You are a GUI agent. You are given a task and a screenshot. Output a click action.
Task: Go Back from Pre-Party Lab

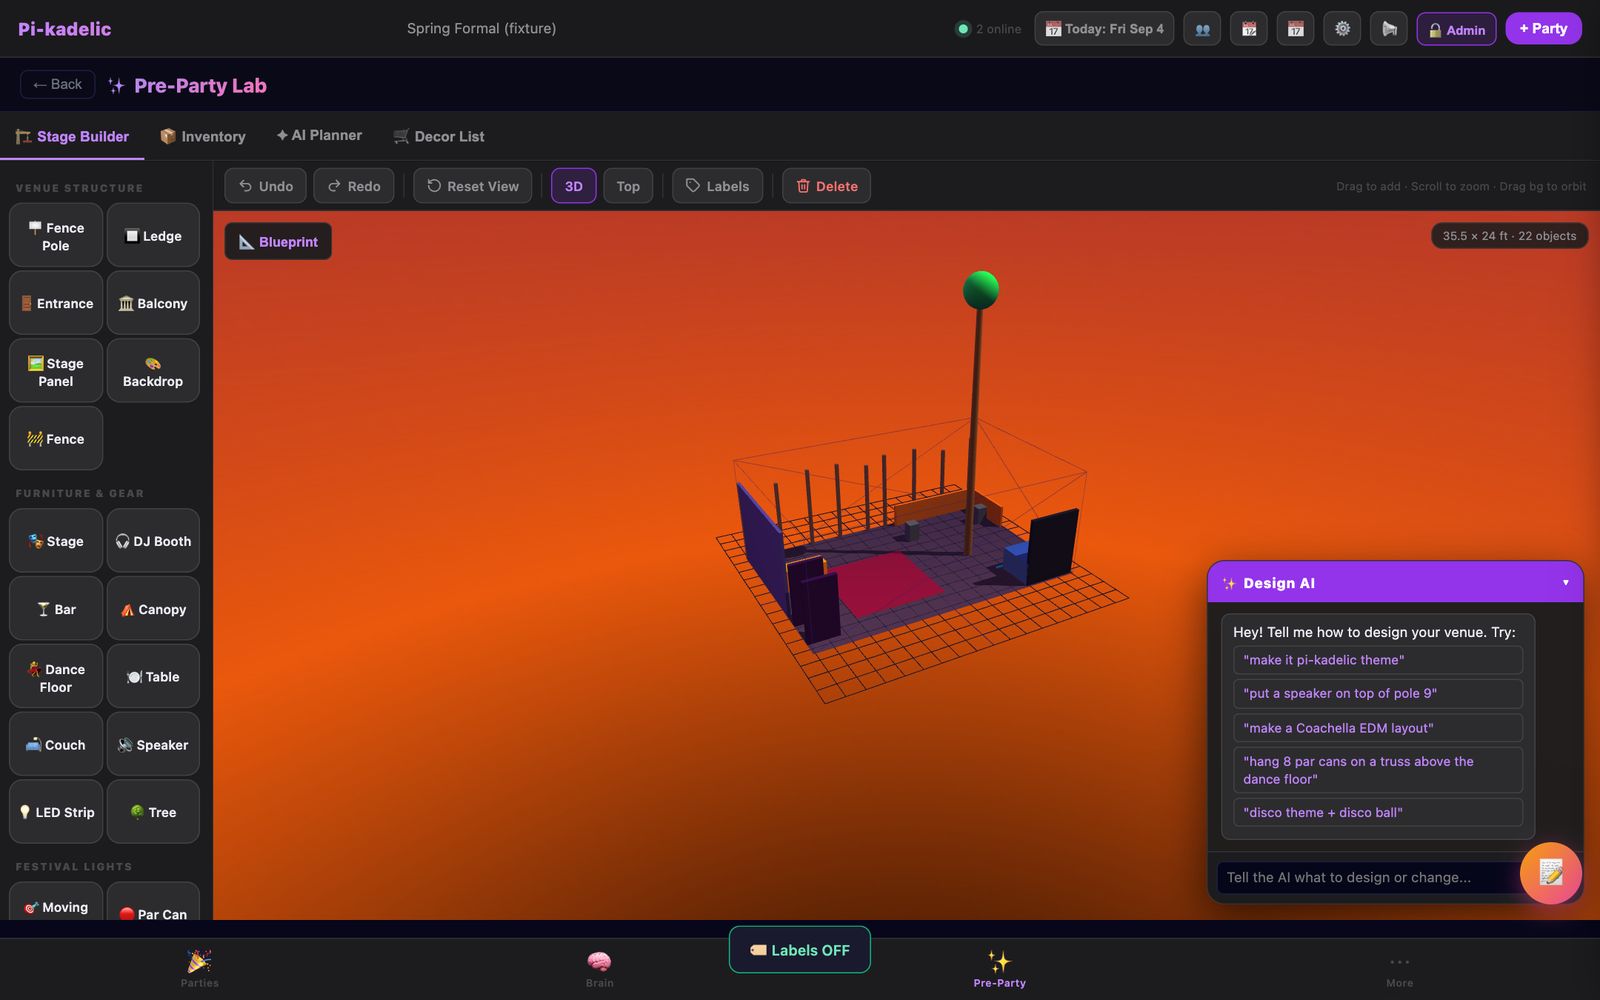[58, 84]
